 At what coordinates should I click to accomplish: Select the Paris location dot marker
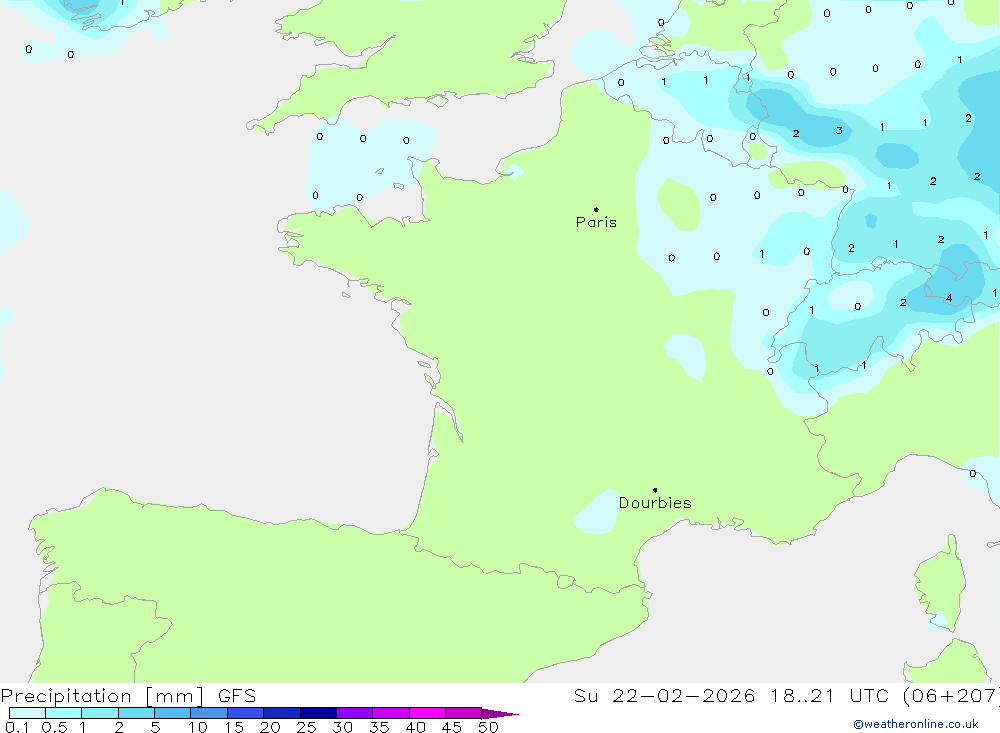click(596, 209)
